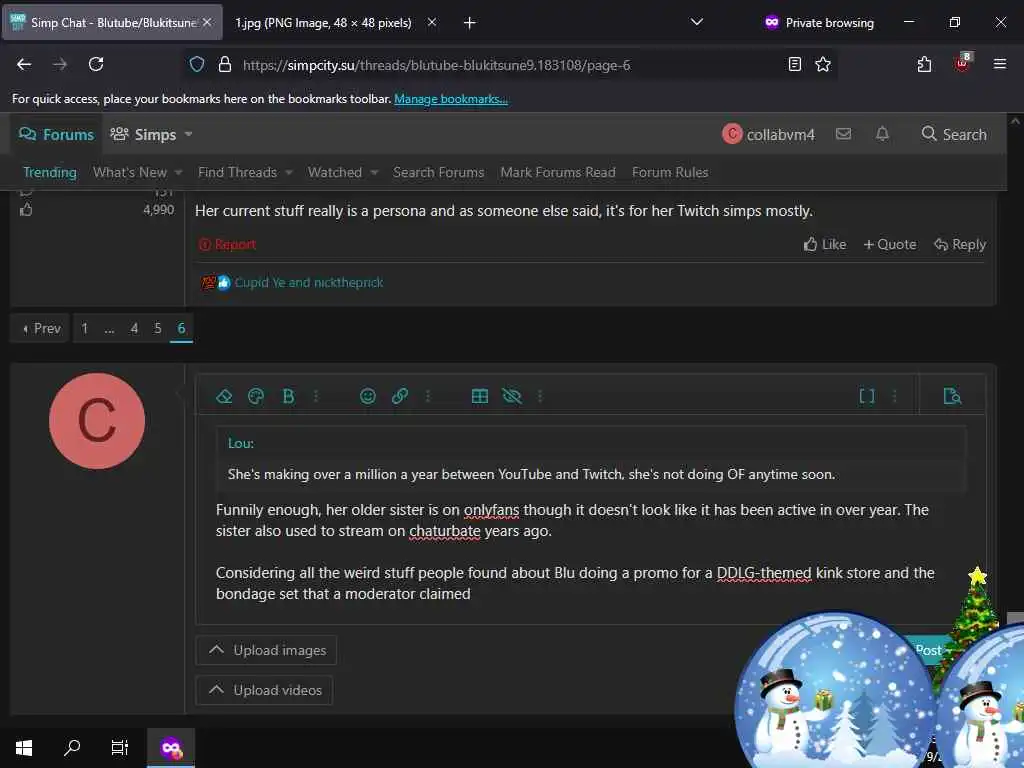Viewport: 1024px width, 768px height.
Task: Open the Simps navigation menu
Action: 143,135
